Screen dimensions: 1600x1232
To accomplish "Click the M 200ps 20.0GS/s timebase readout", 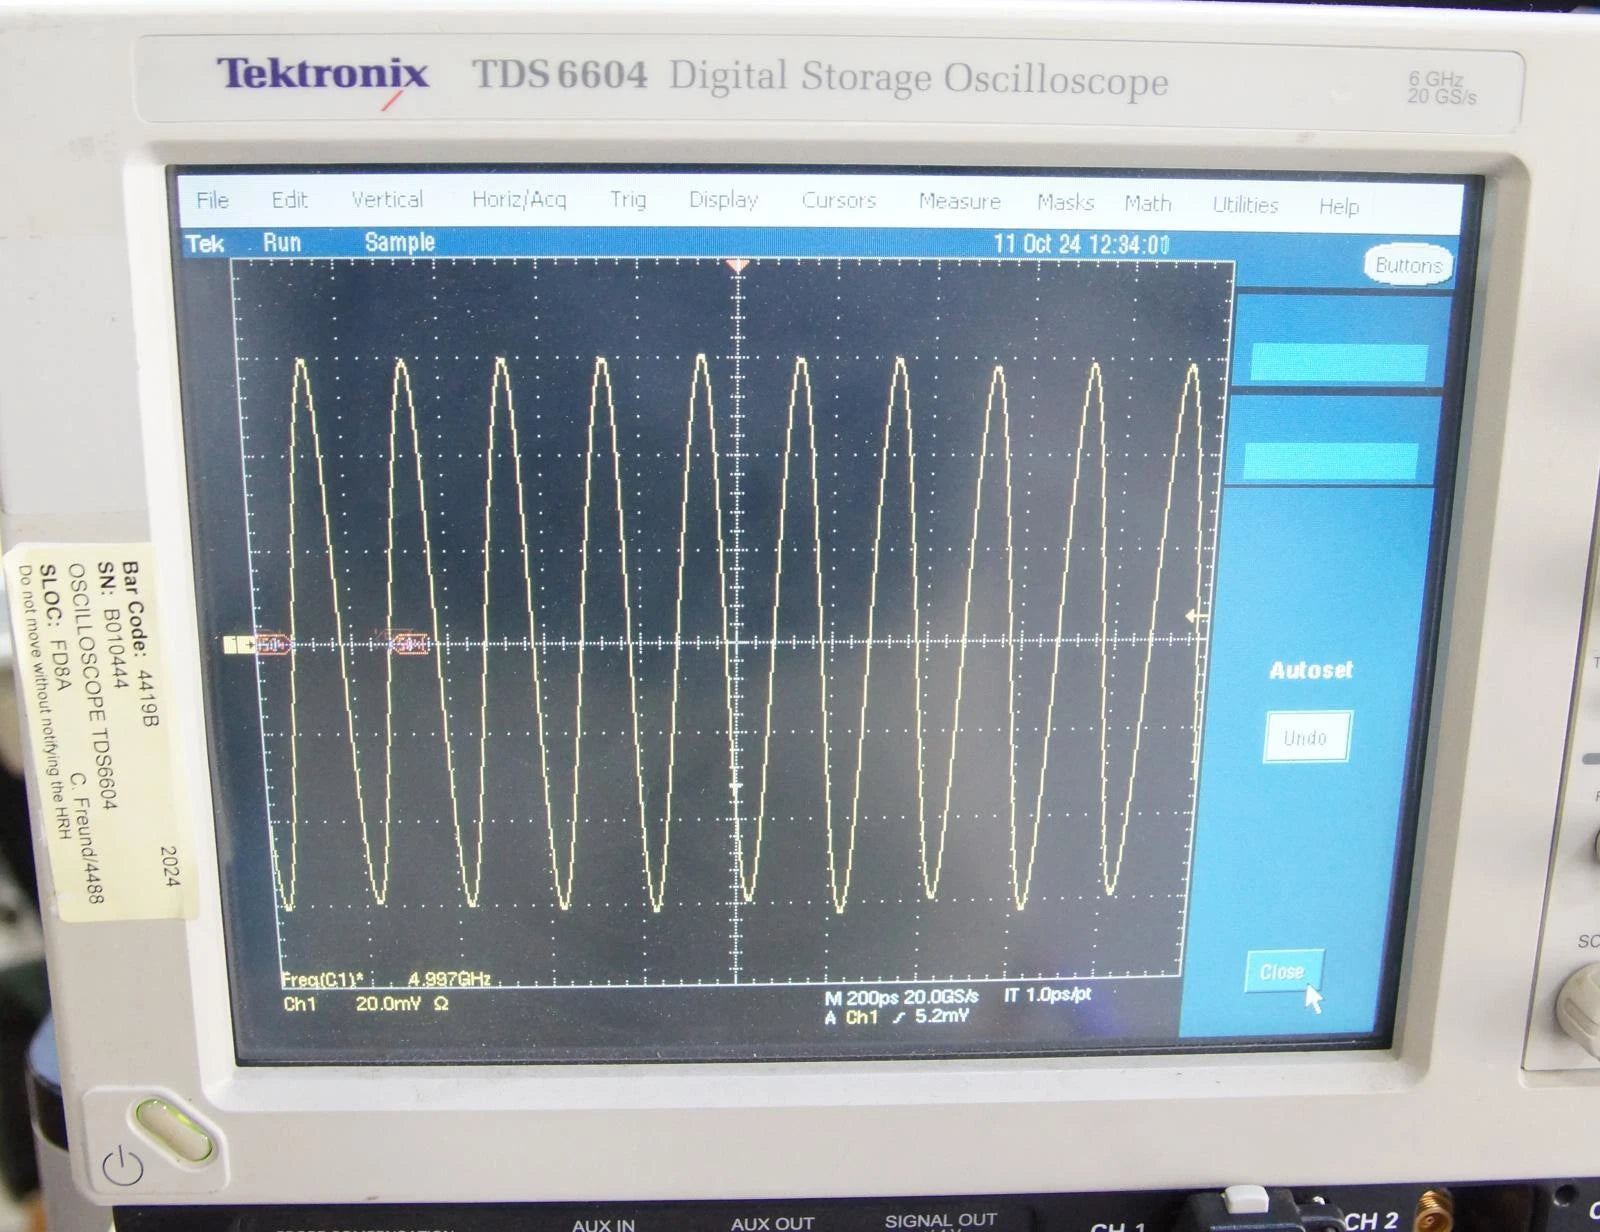I will tap(901, 997).
